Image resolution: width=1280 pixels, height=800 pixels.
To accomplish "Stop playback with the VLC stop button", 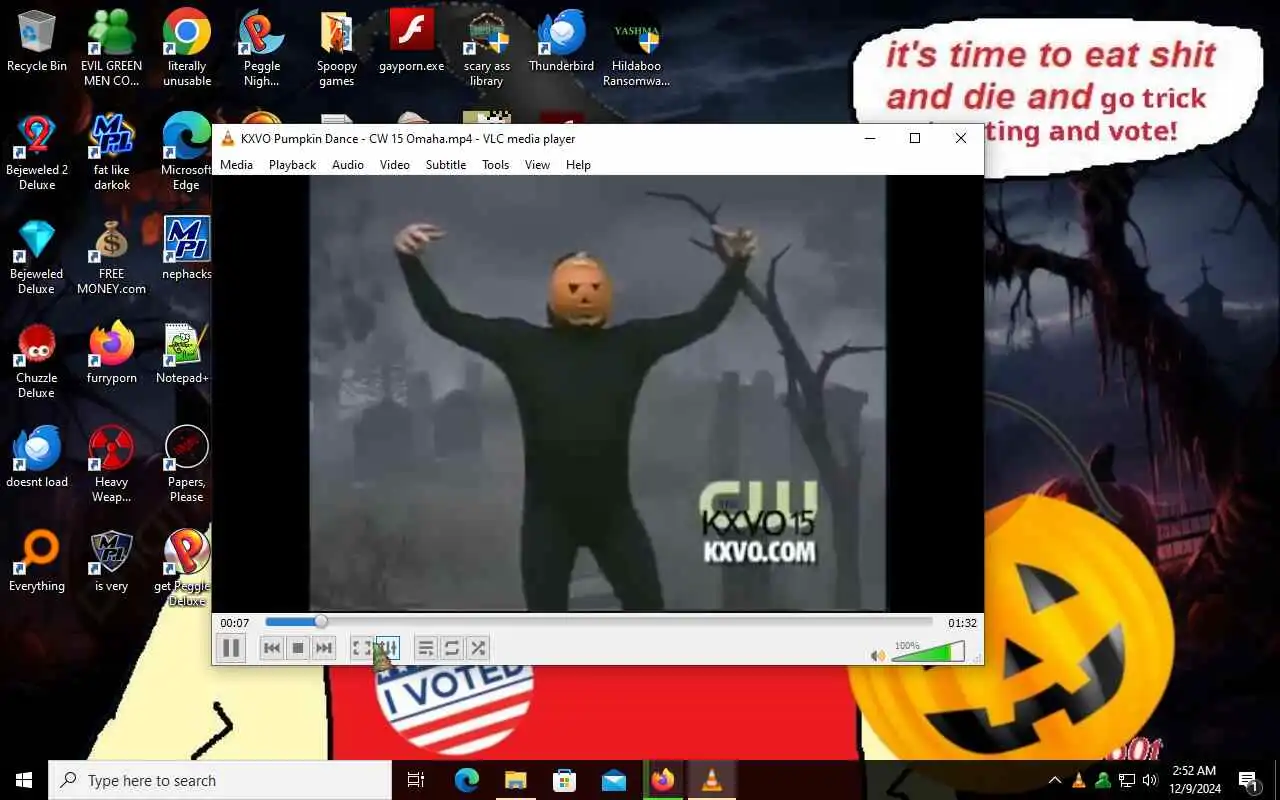I will 298,649.
